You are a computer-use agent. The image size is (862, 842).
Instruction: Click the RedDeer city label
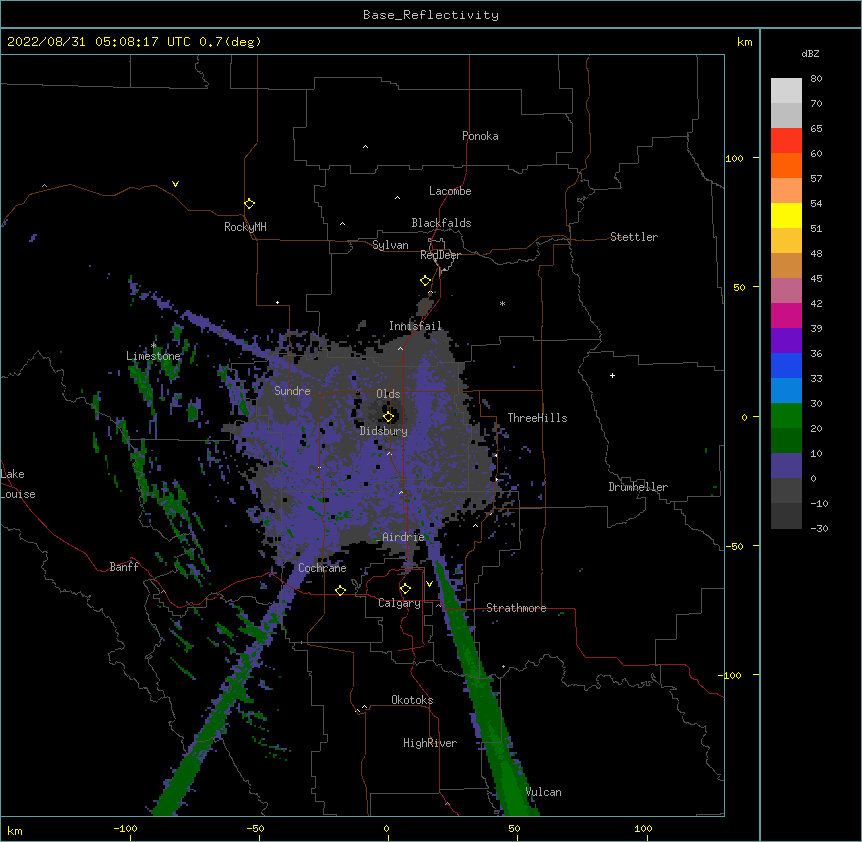point(440,255)
